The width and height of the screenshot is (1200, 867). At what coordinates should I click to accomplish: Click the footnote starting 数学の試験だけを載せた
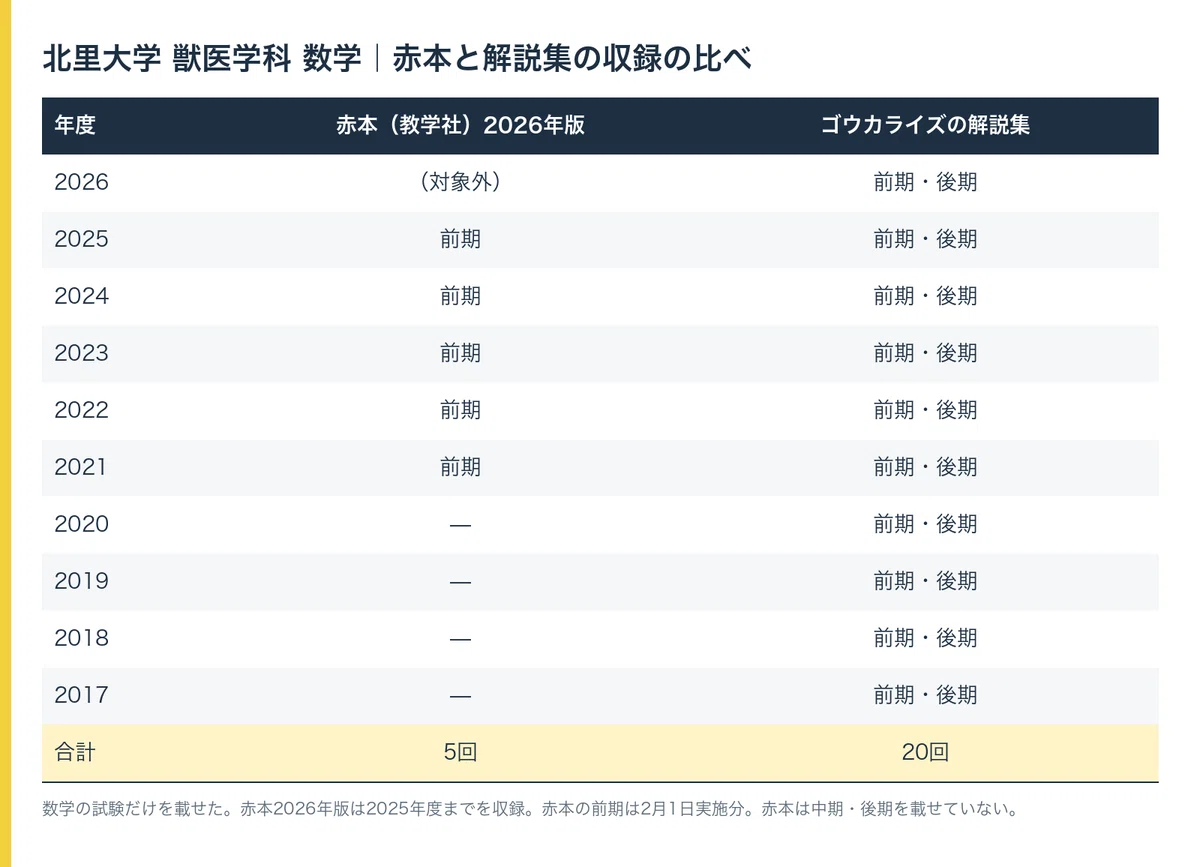tap(531, 808)
